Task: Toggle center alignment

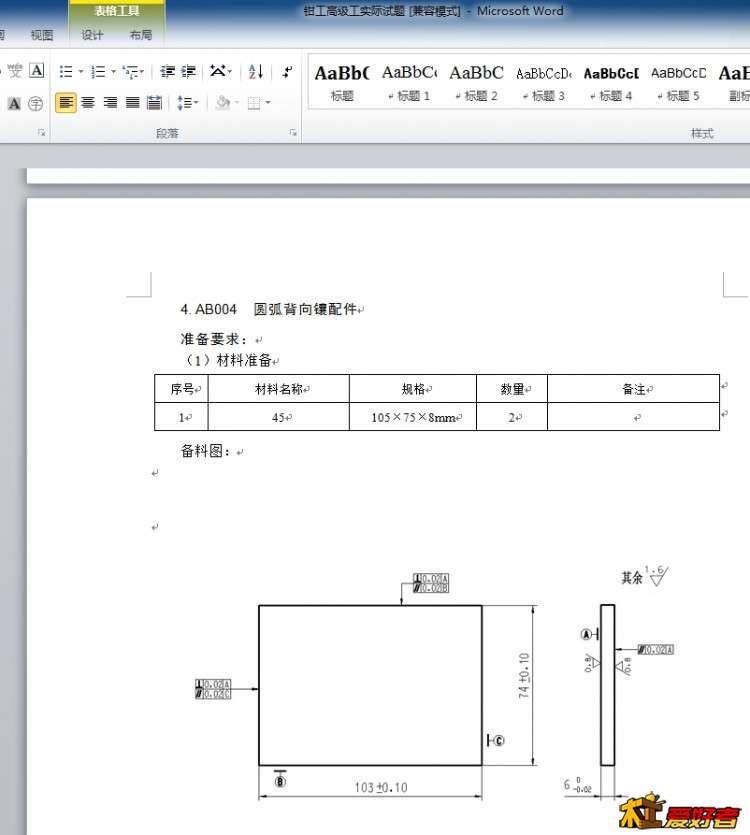Action: [x=88, y=103]
